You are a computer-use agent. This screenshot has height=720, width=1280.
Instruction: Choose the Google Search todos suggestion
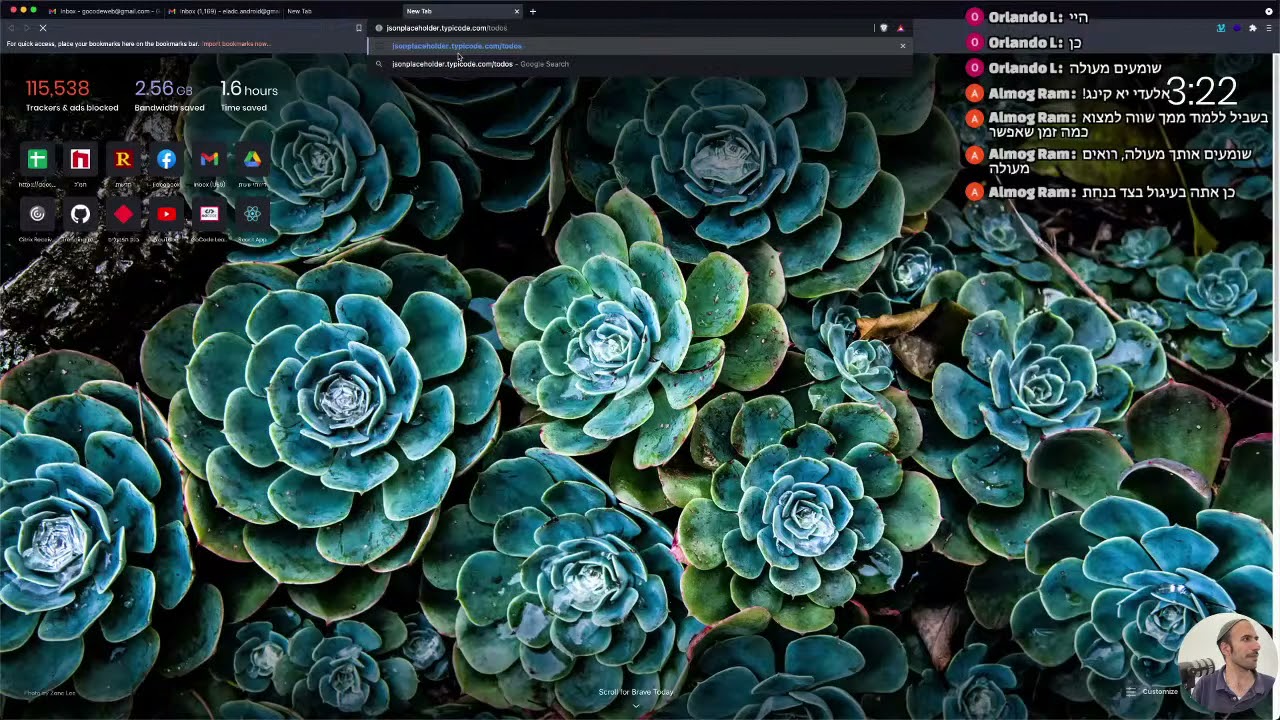640,64
